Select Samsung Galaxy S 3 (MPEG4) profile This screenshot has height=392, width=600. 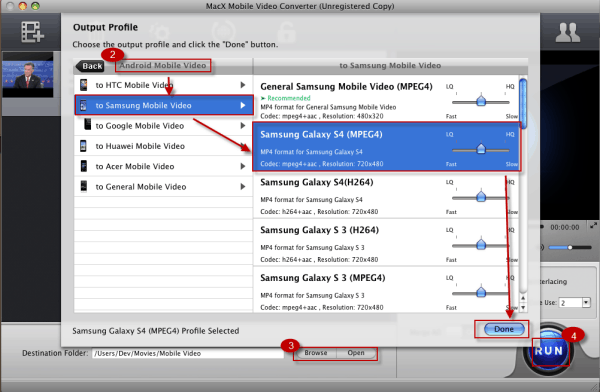coord(386,290)
